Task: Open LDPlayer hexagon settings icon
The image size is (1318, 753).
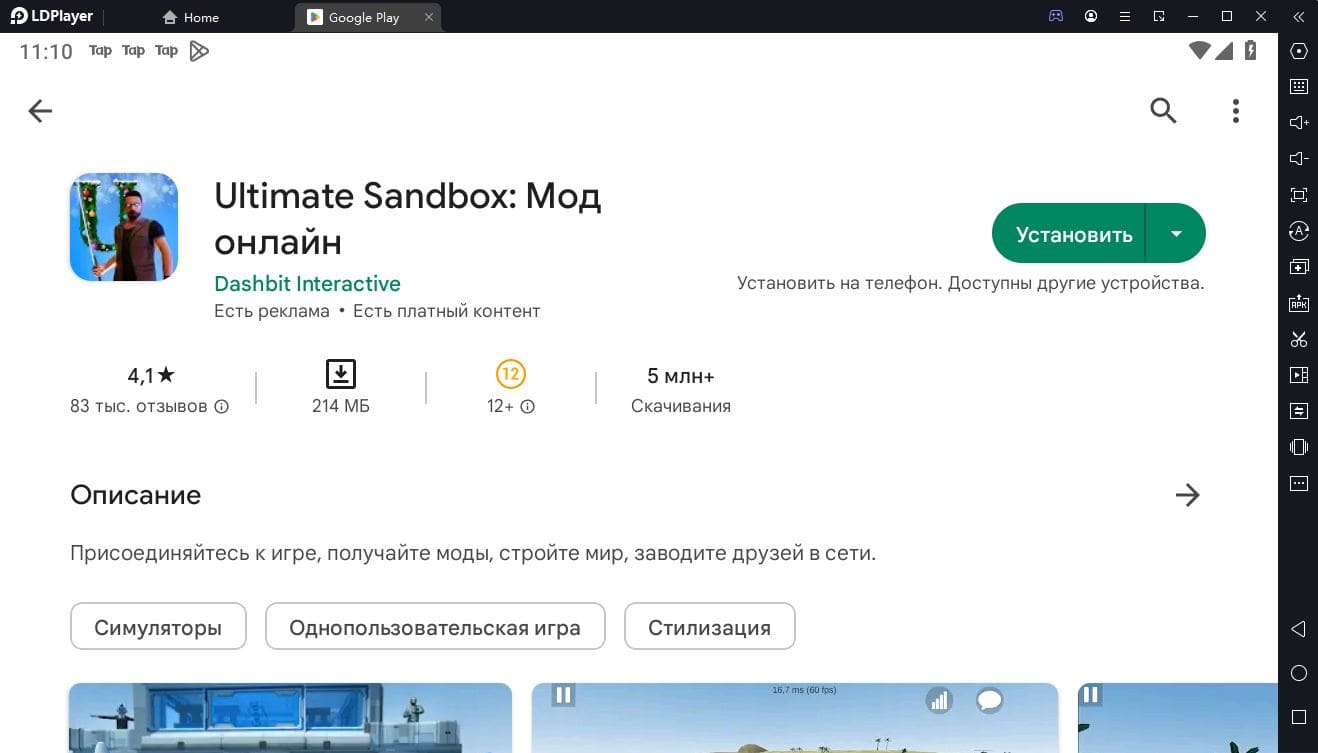Action: [x=1299, y=51]
